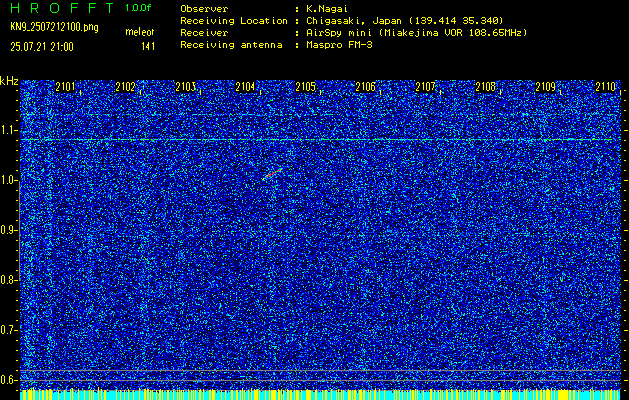Image resolution: width=629 pixels, height=400 pixels.
Task: Click the yellow-cyan signal level bar at bottom
Action: tap(320, 394)
